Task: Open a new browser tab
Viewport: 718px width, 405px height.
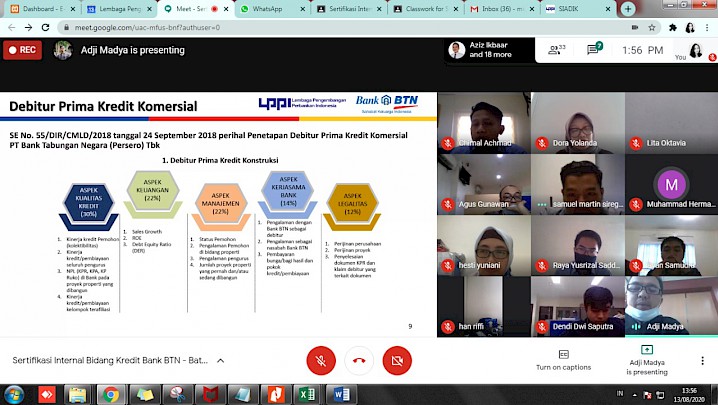Action: pyautogui.click(x=628, y=9)
